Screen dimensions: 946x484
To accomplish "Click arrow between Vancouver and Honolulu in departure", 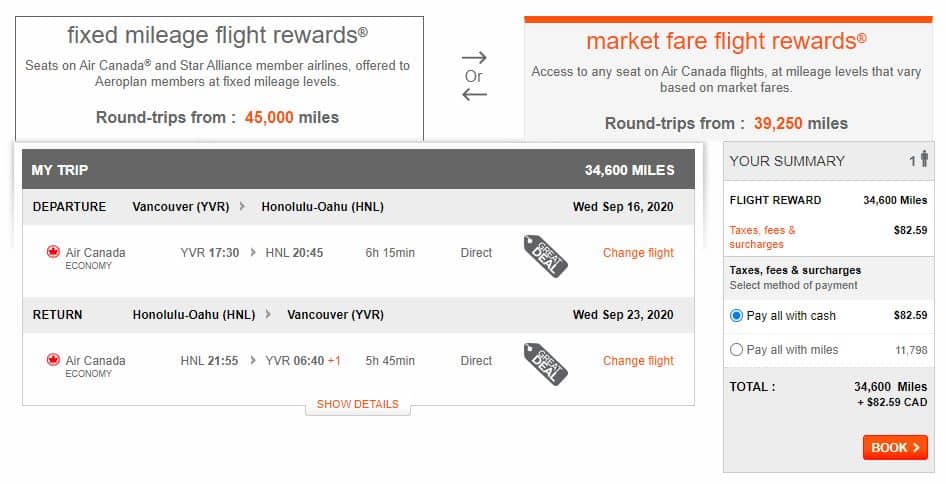I will [241, 207].
